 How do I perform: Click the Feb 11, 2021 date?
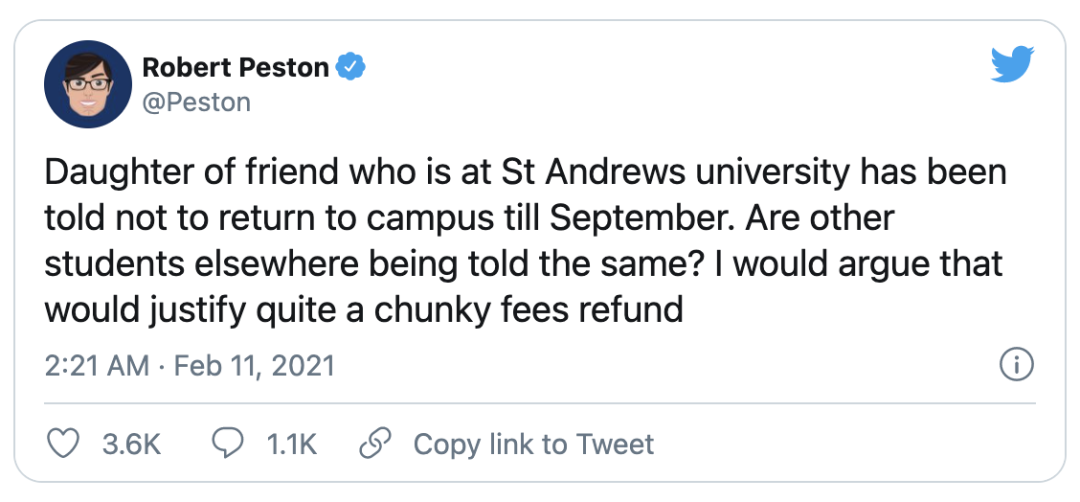click(254, 366)
